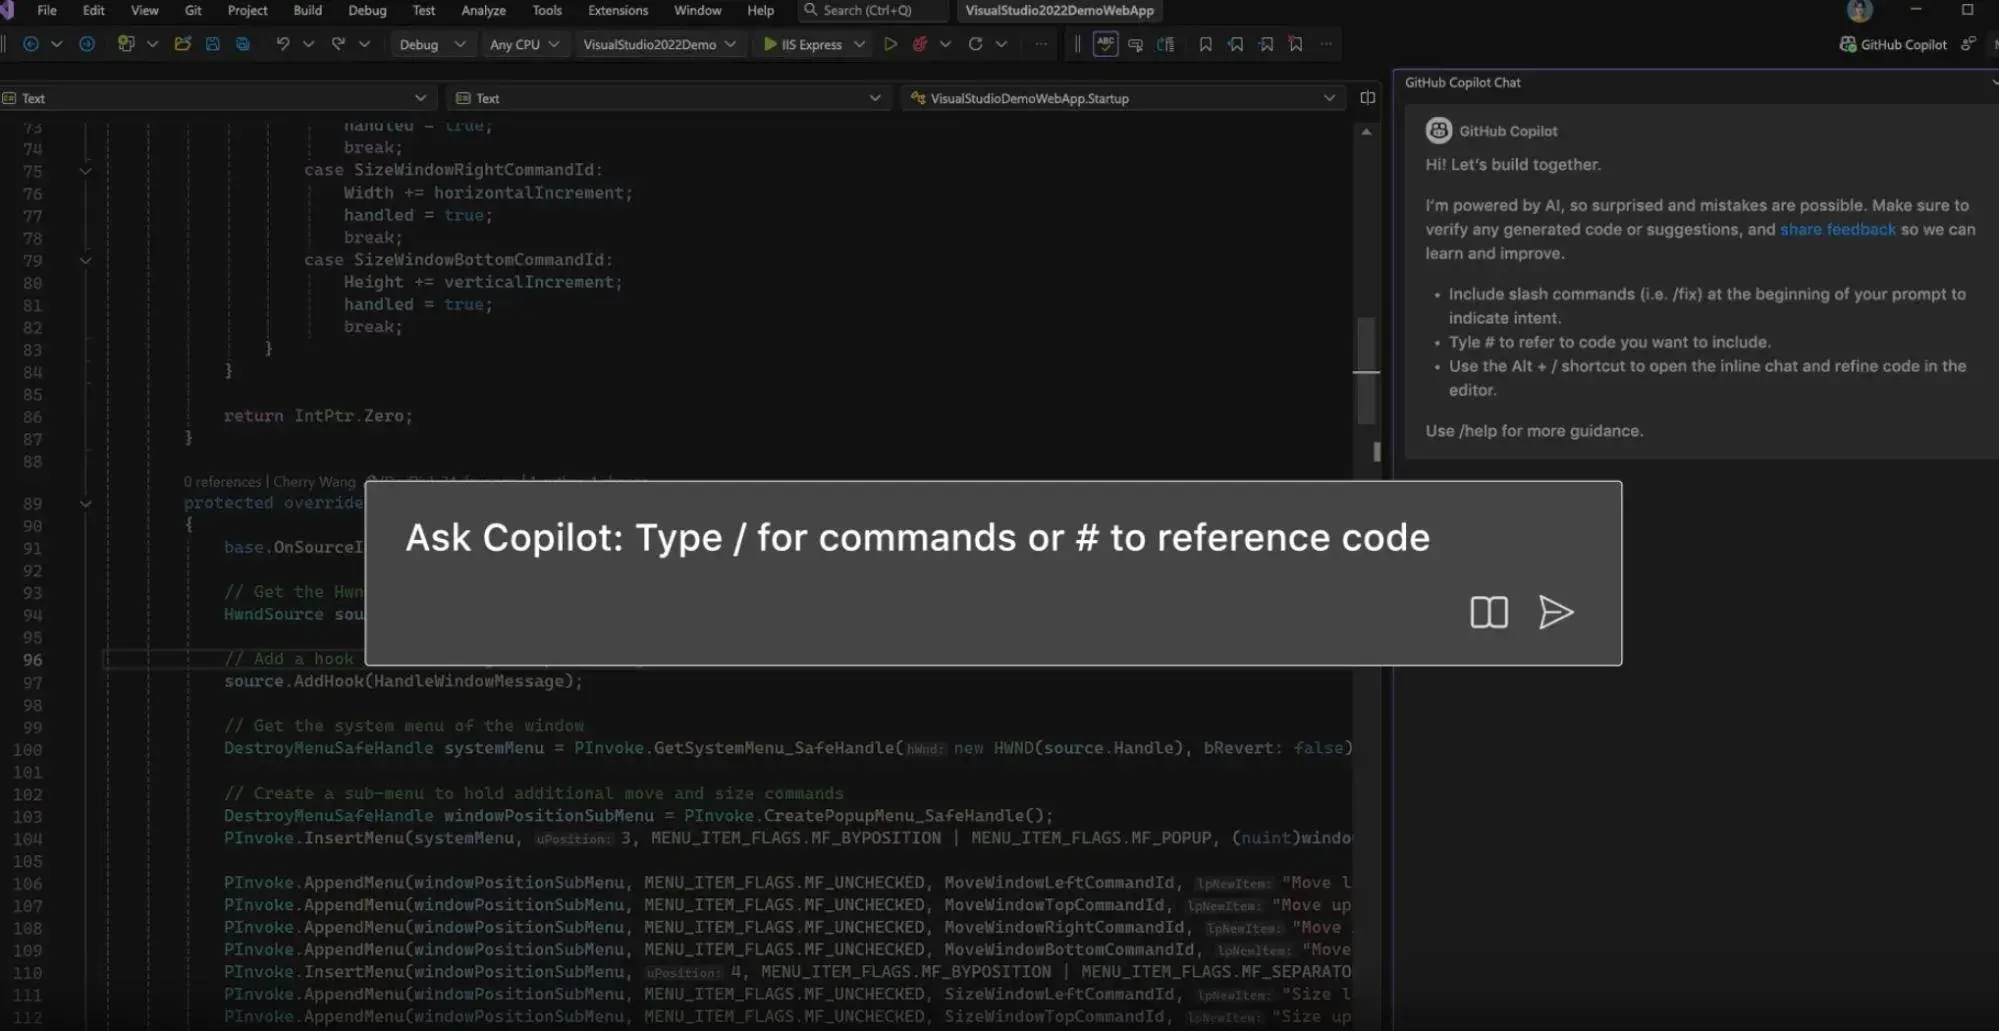1999x1031 pixels.
Task: Click the Restart circular arrow icon
Action: (975, 44)
